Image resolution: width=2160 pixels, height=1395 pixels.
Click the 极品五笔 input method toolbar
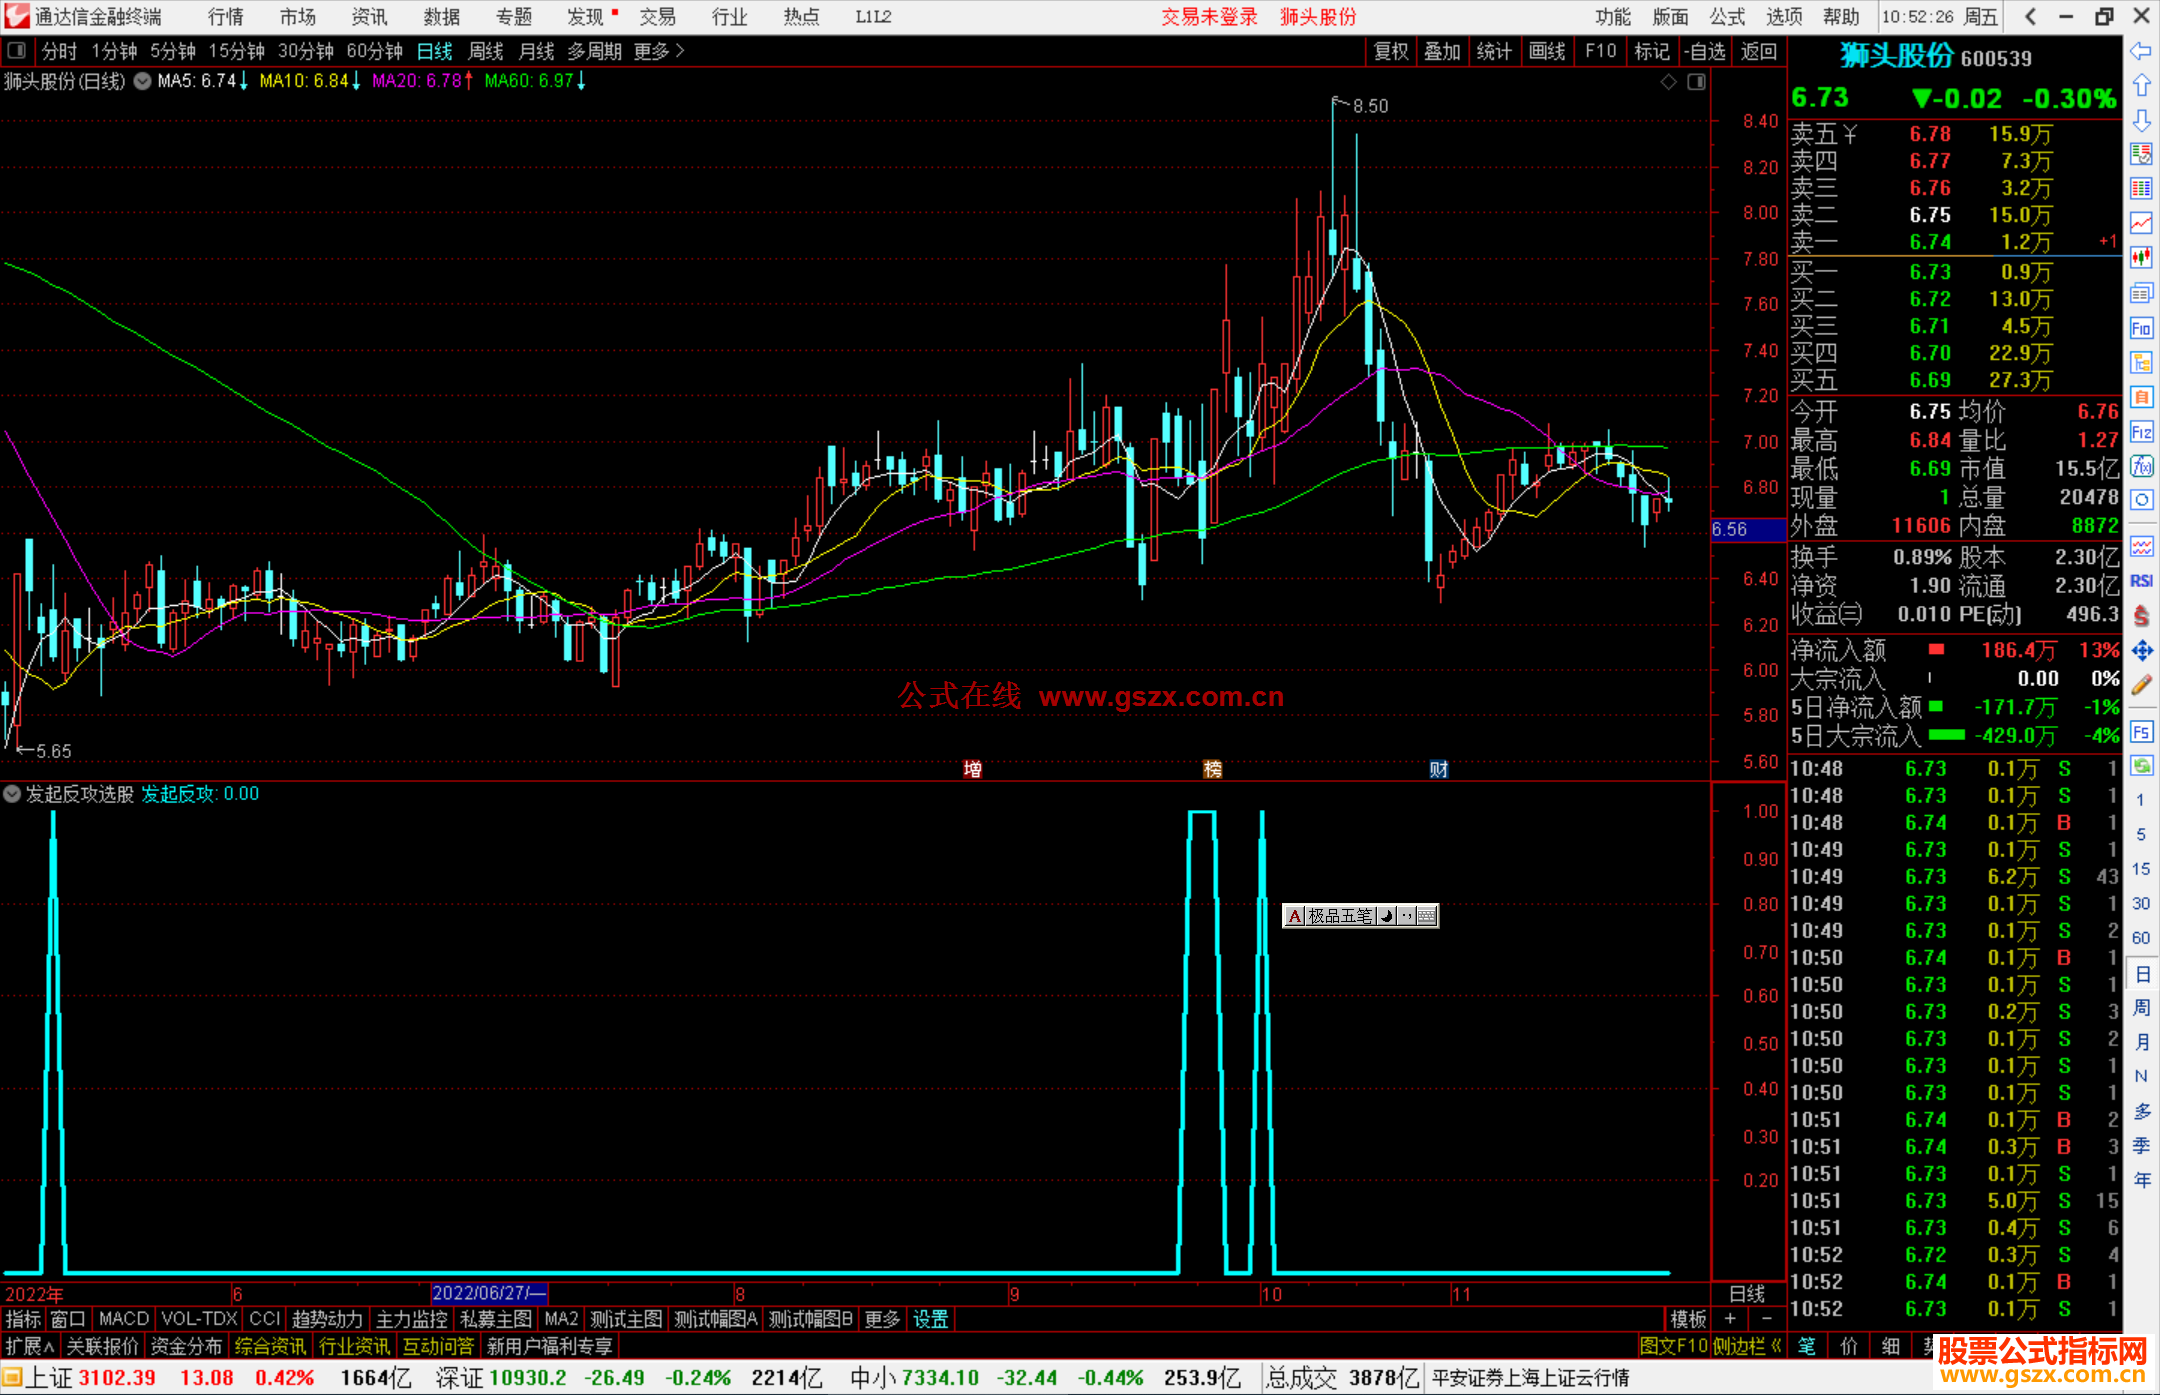pos(1360,916)
